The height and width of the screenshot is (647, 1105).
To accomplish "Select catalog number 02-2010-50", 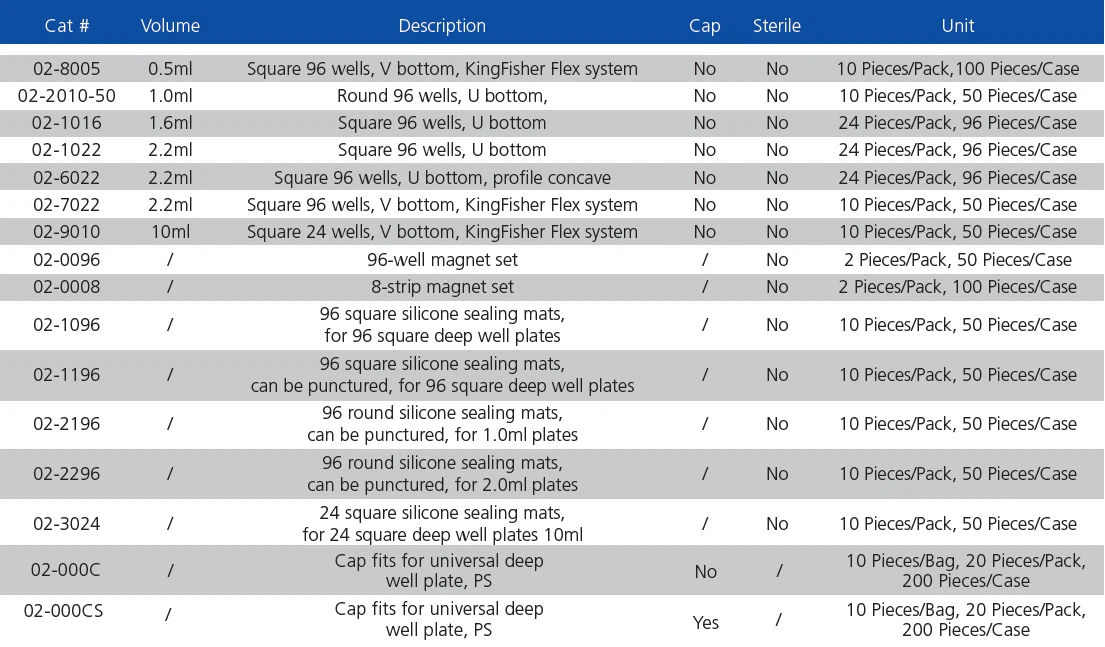I will tap(66, 96).
